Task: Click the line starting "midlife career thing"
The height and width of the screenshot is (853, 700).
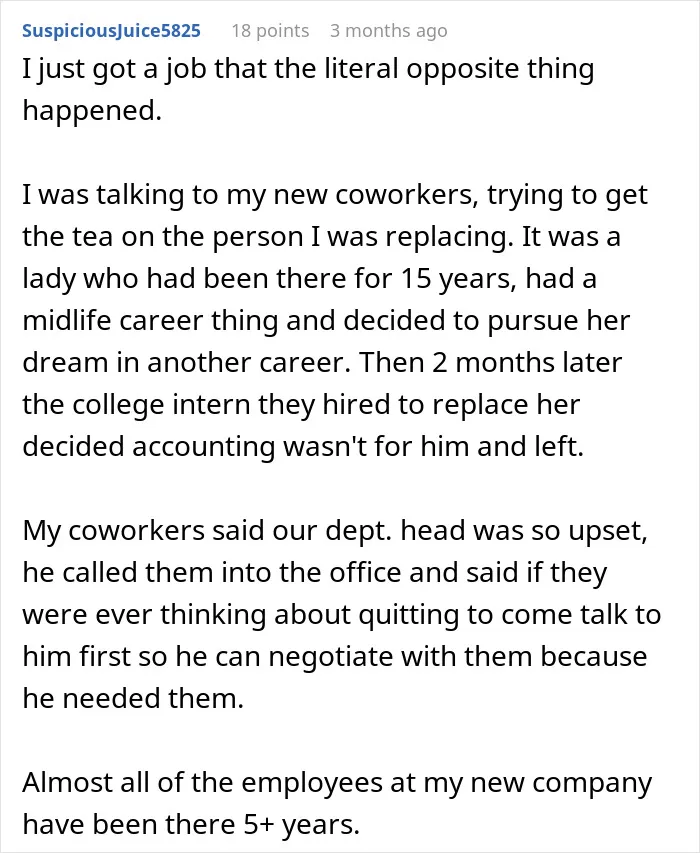Action: [326, 322]
